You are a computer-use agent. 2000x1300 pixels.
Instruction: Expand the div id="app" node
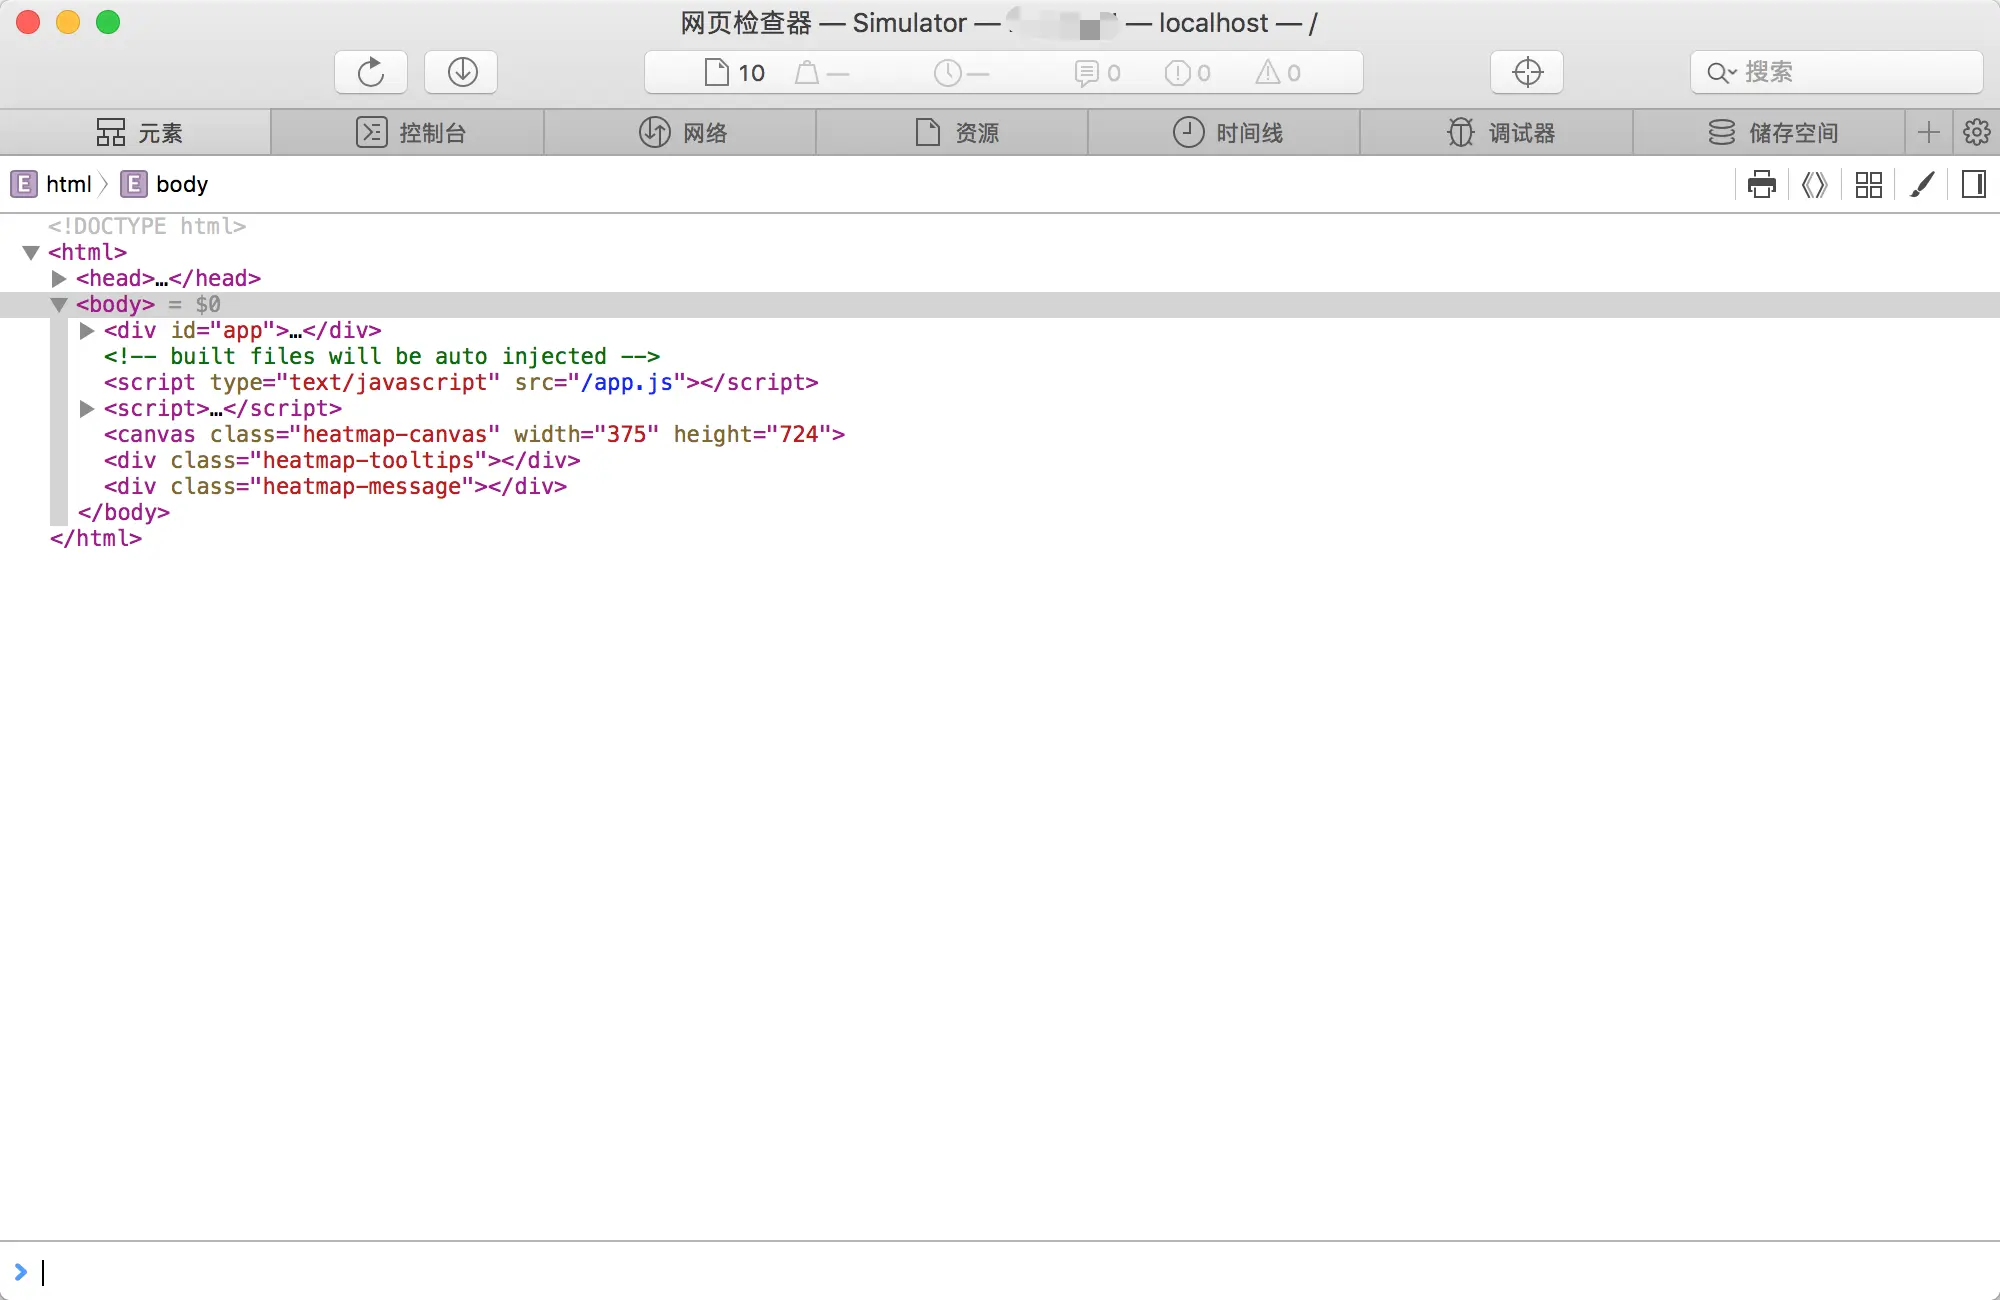coord(87,331)
